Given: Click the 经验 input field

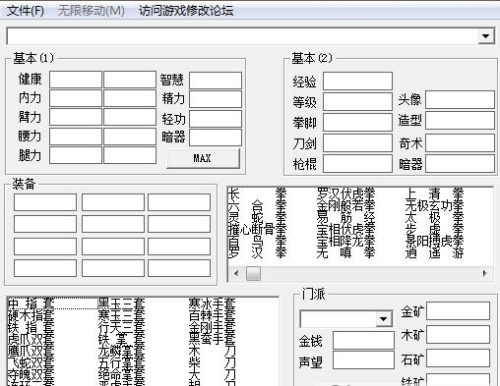Looking at the screenshot, I should point(358,81).
